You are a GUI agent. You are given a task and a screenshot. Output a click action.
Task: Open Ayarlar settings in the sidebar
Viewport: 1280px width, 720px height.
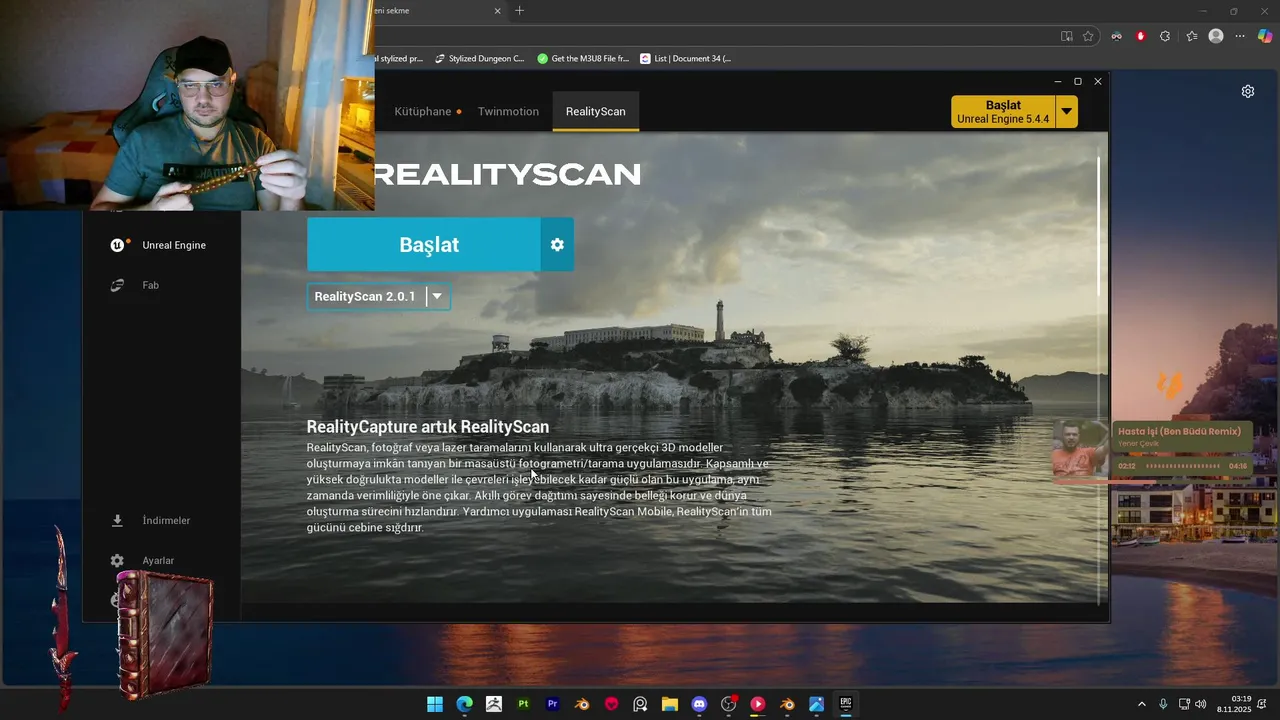(142, 560)
